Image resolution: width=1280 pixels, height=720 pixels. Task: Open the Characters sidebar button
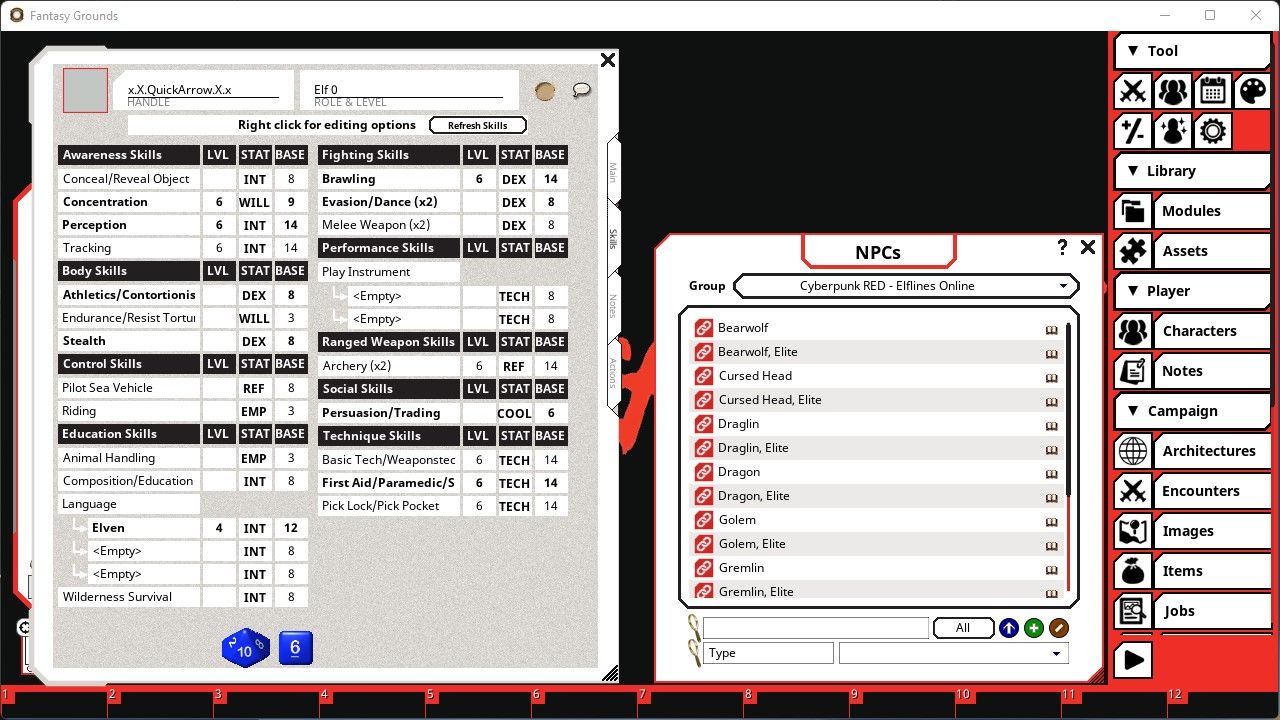[1212, 331]
